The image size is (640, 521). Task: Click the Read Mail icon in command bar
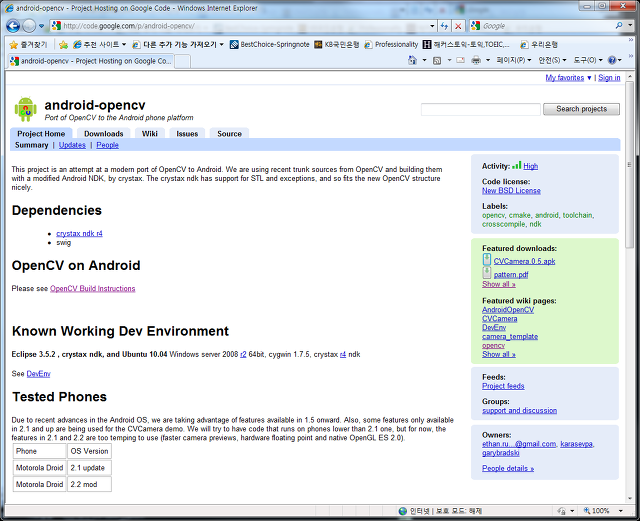coord(460,60)
